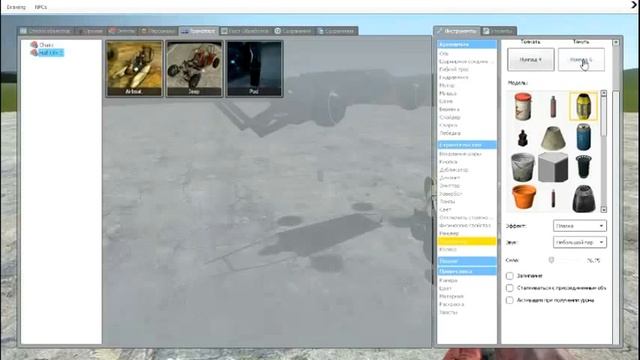Select the Воздушные шары tool
This screenshot has width=640, height=360.
(x=460, y=154)
